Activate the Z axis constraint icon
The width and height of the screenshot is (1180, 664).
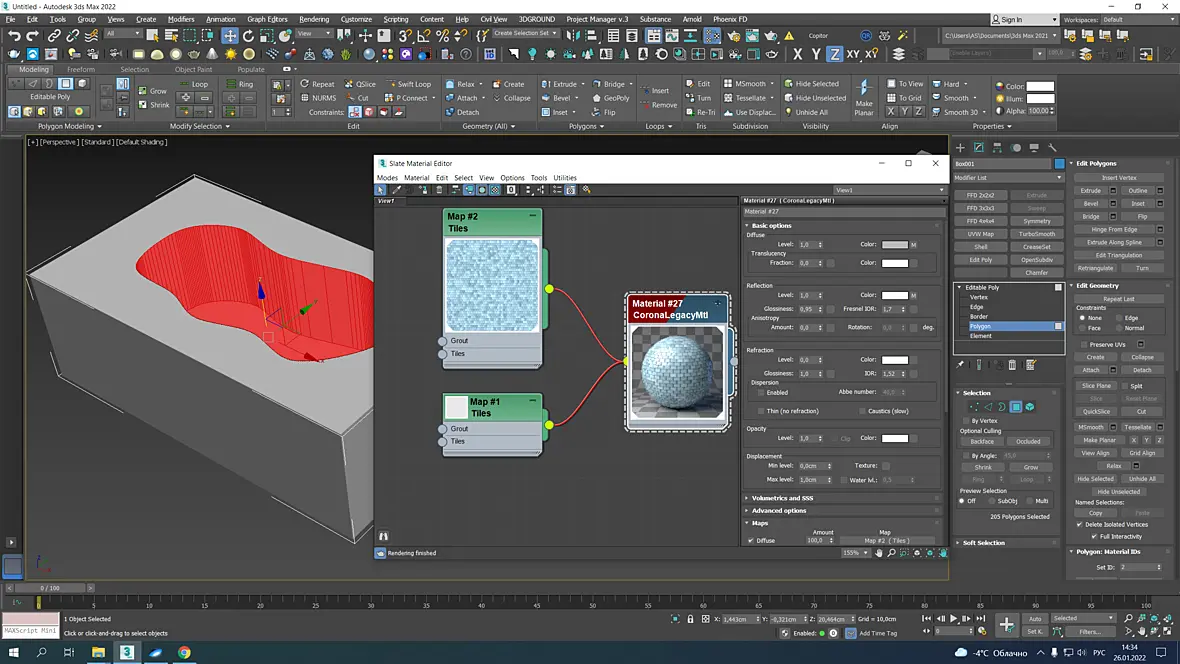835,54
